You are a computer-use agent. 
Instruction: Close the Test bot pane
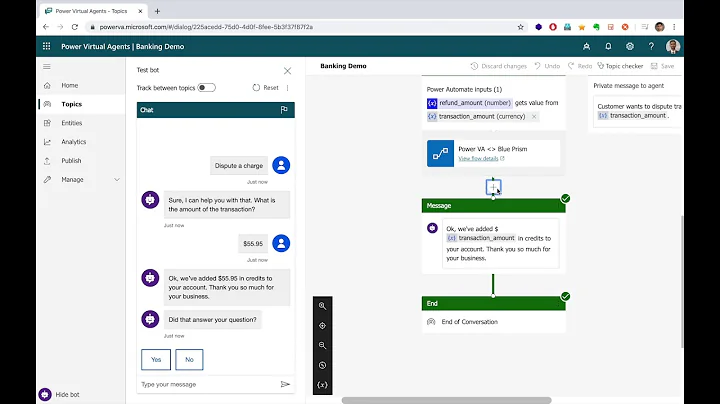click(287, 71)
